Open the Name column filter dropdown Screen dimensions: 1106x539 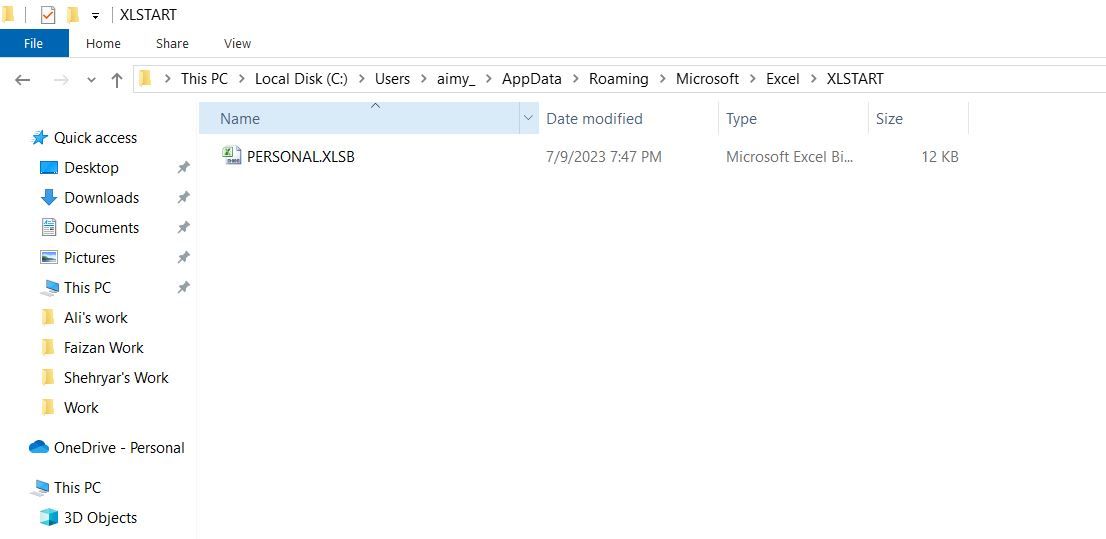(x=528, y=119)
